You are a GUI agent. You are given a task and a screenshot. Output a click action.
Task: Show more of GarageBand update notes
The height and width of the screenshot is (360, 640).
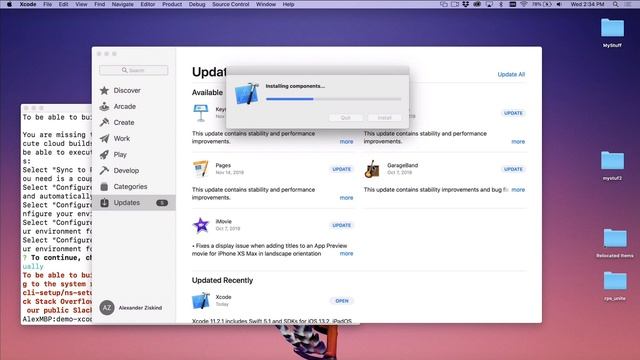click(518, 190)
